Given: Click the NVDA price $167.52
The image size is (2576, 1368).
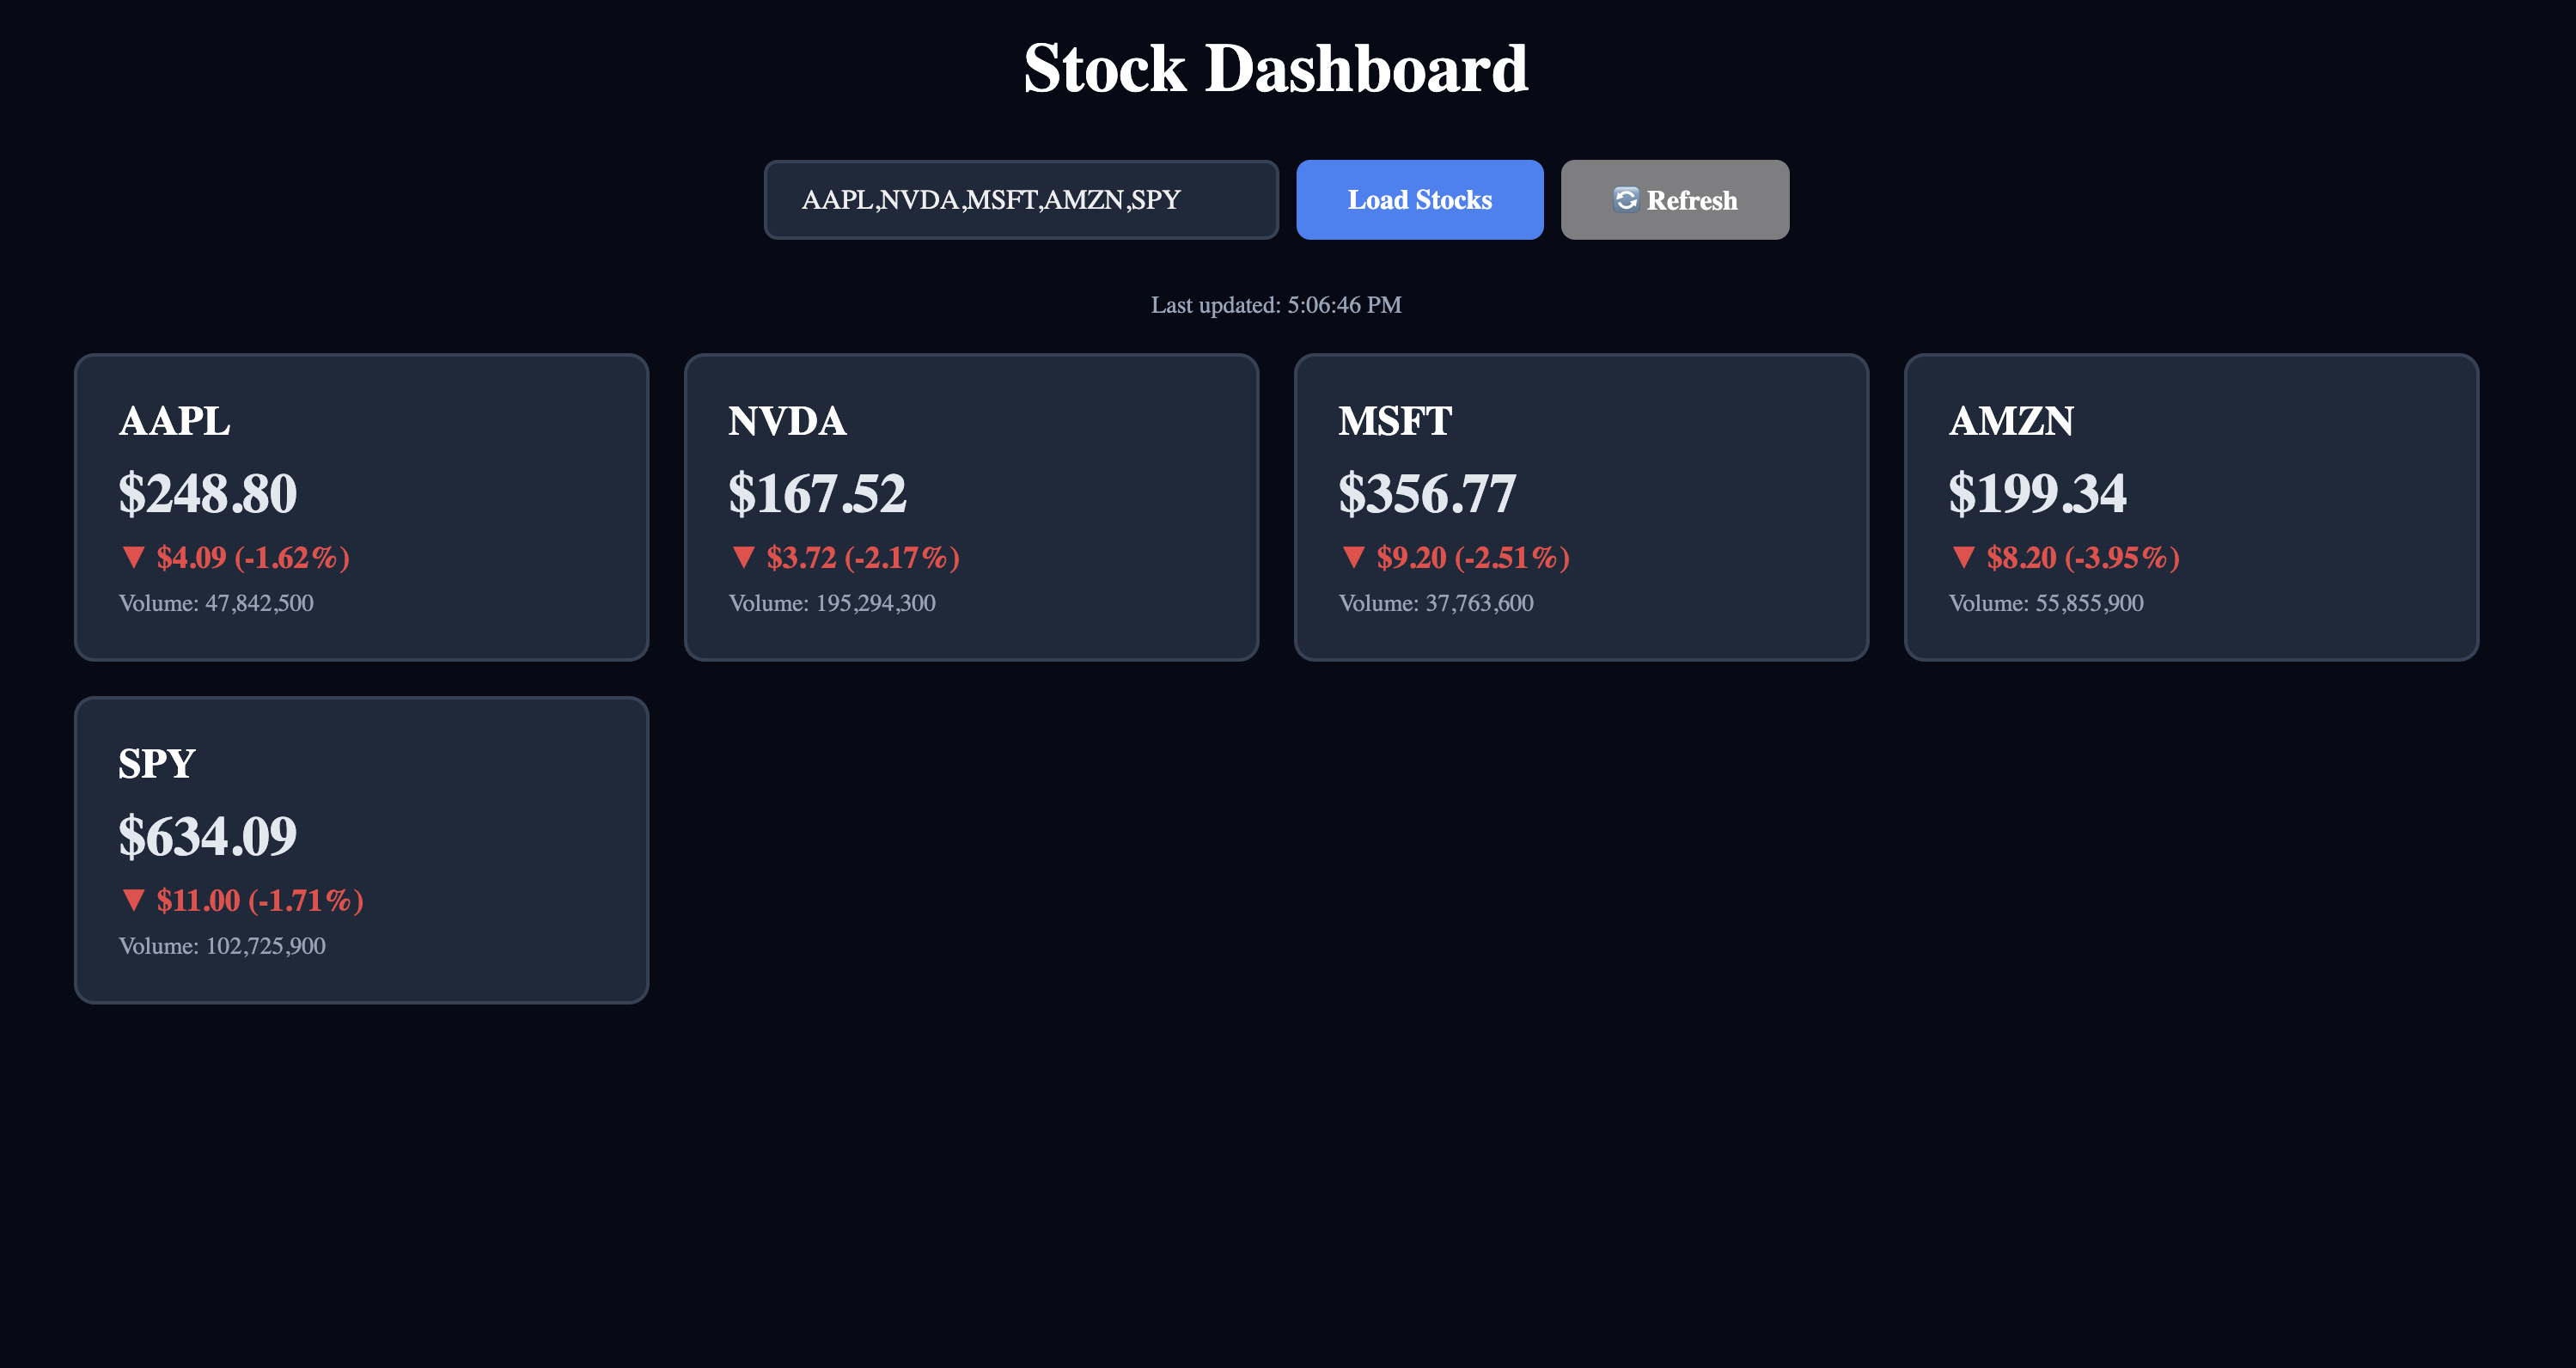Looking at the screenshot, I should pyautogui.click(x=817, y=494).
